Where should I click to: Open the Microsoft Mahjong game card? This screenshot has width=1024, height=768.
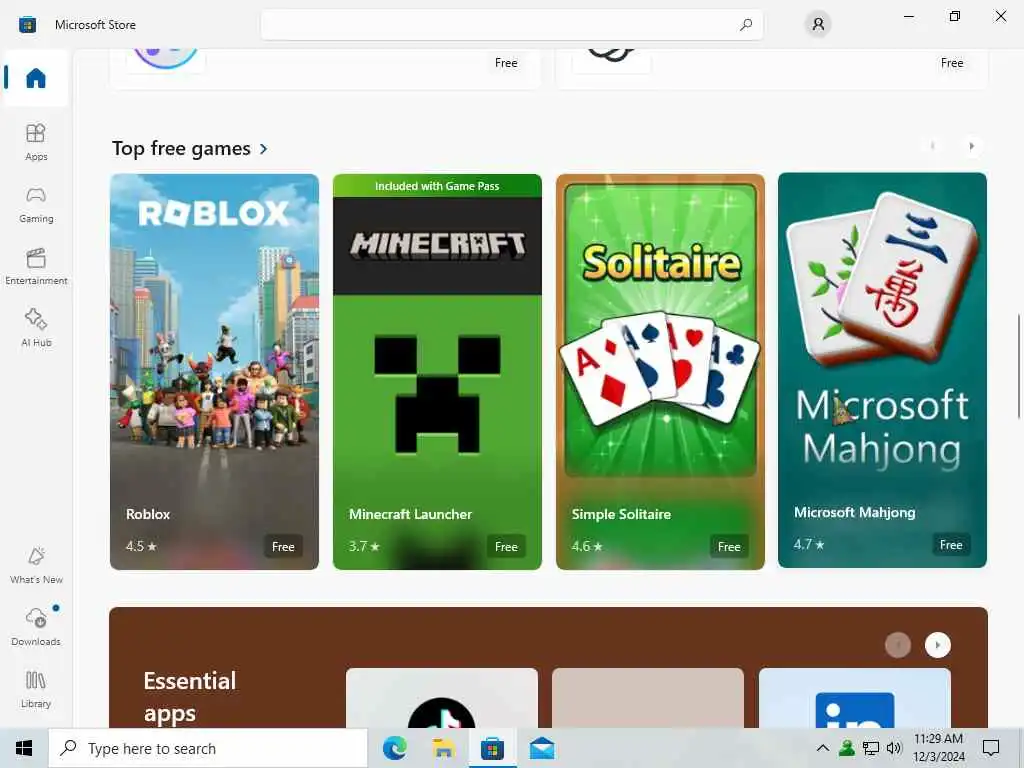(x=882, y=370)
